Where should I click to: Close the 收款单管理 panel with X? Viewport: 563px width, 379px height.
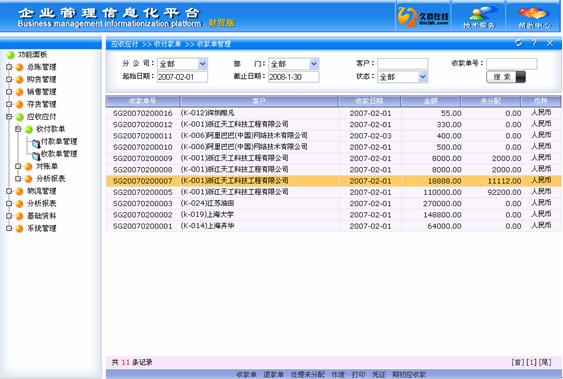click(x=549, y=43)
